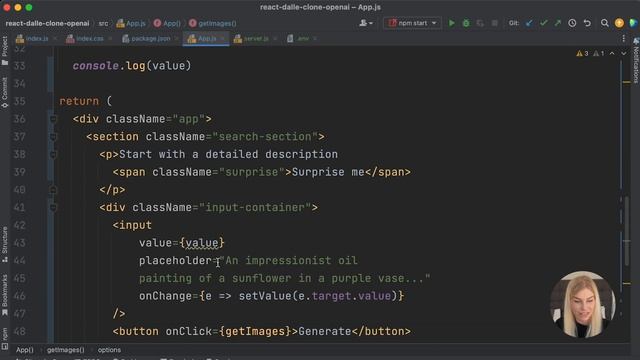This screenshot has height=360, width=640.
Task: Click App.js in the top navigation bar
Action: click(x=131, y=24)
